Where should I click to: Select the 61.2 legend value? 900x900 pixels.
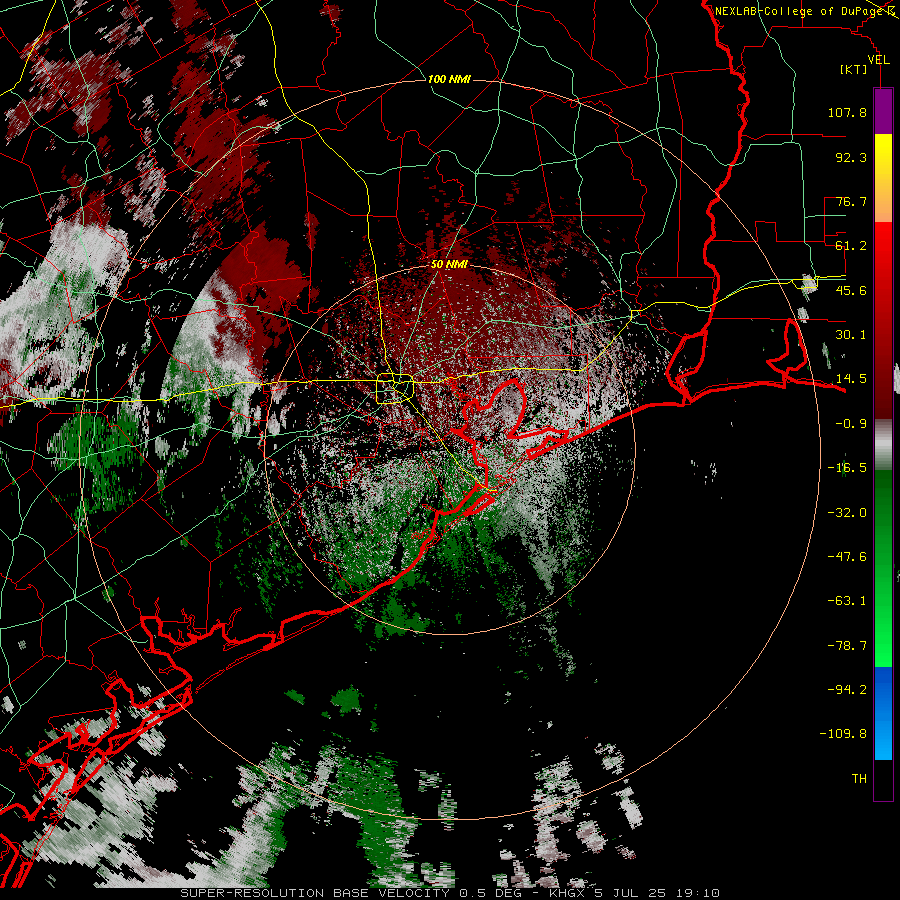[x=851, y=246]
